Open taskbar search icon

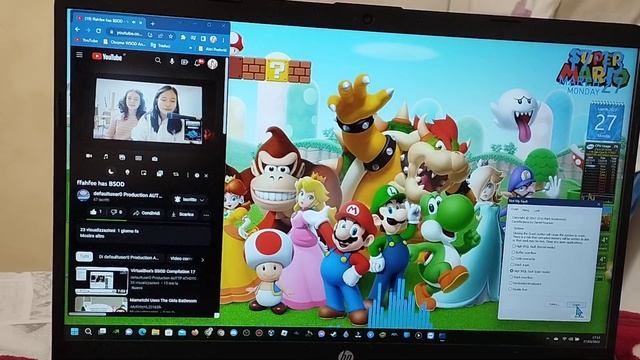click(x=88, y=331)
